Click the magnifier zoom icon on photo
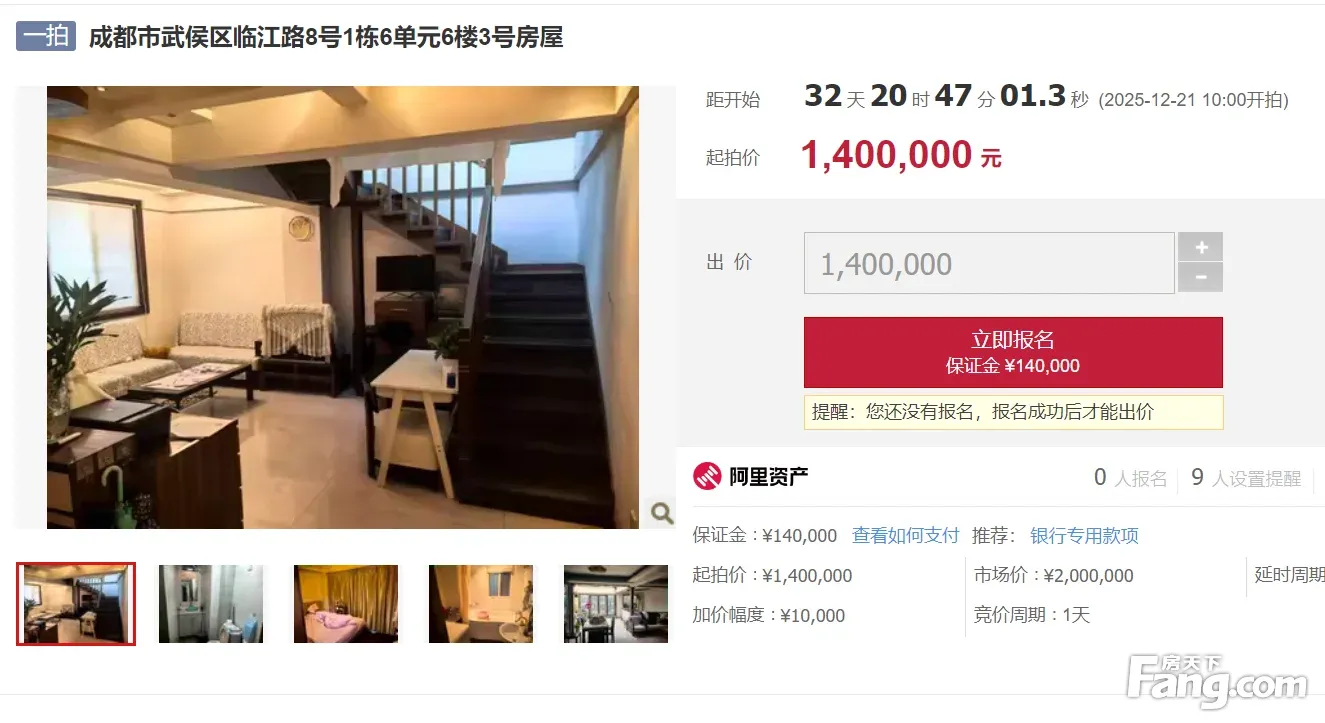Viewport: 1325px width, 723px height. point(661,513)
